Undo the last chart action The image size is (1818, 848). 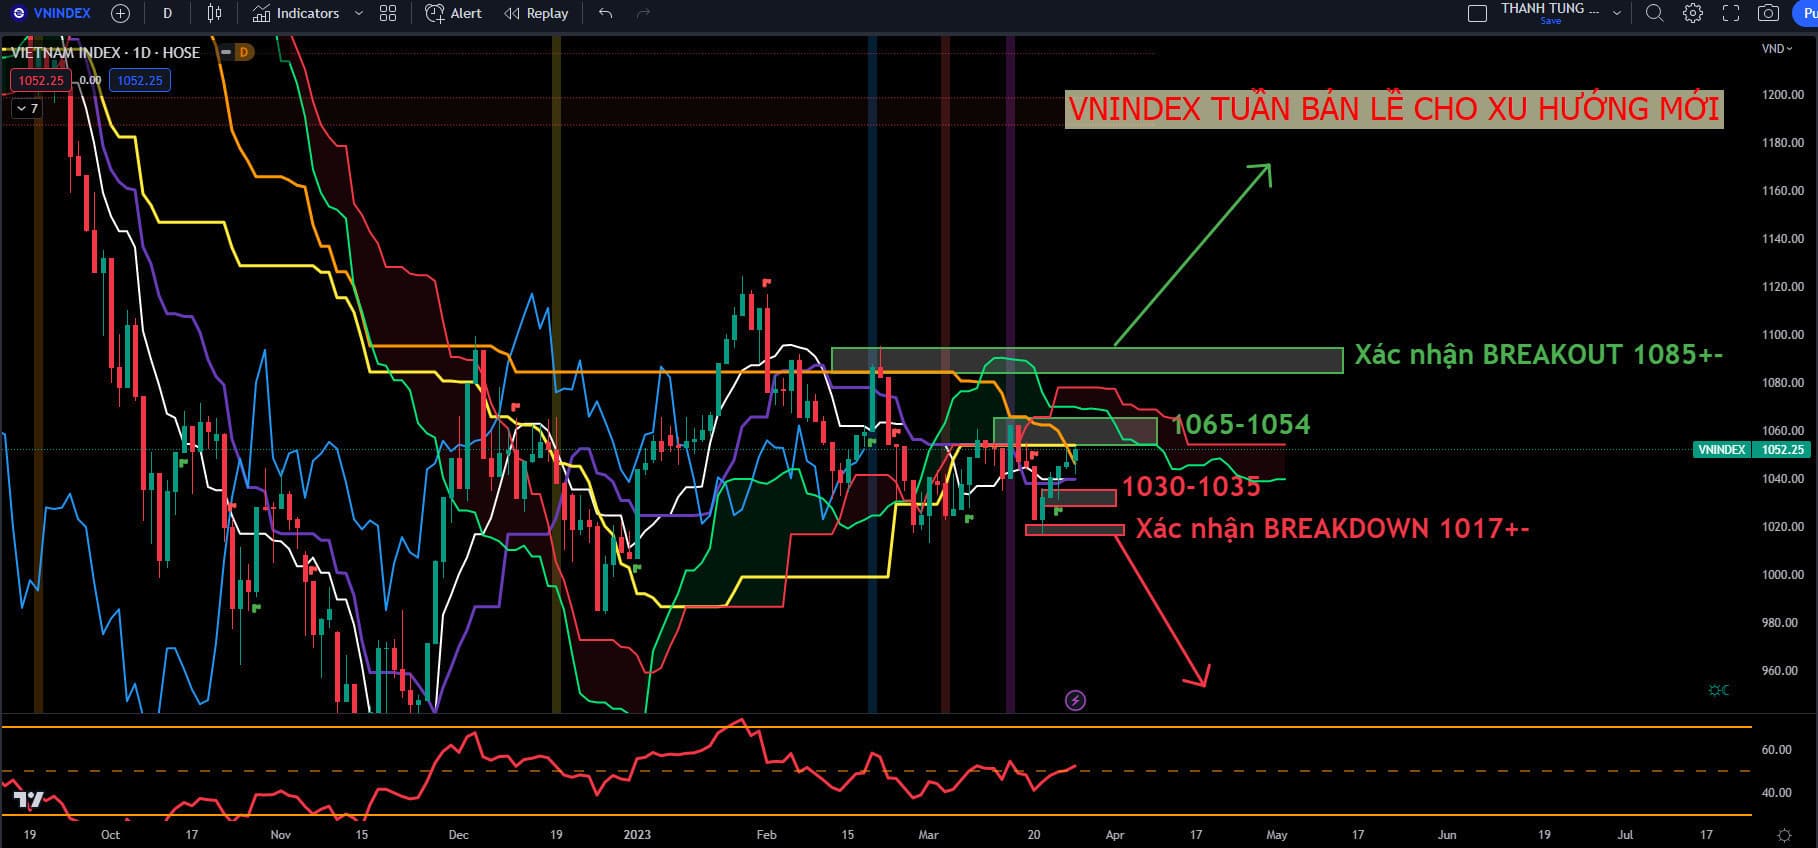tap(605, 13)
